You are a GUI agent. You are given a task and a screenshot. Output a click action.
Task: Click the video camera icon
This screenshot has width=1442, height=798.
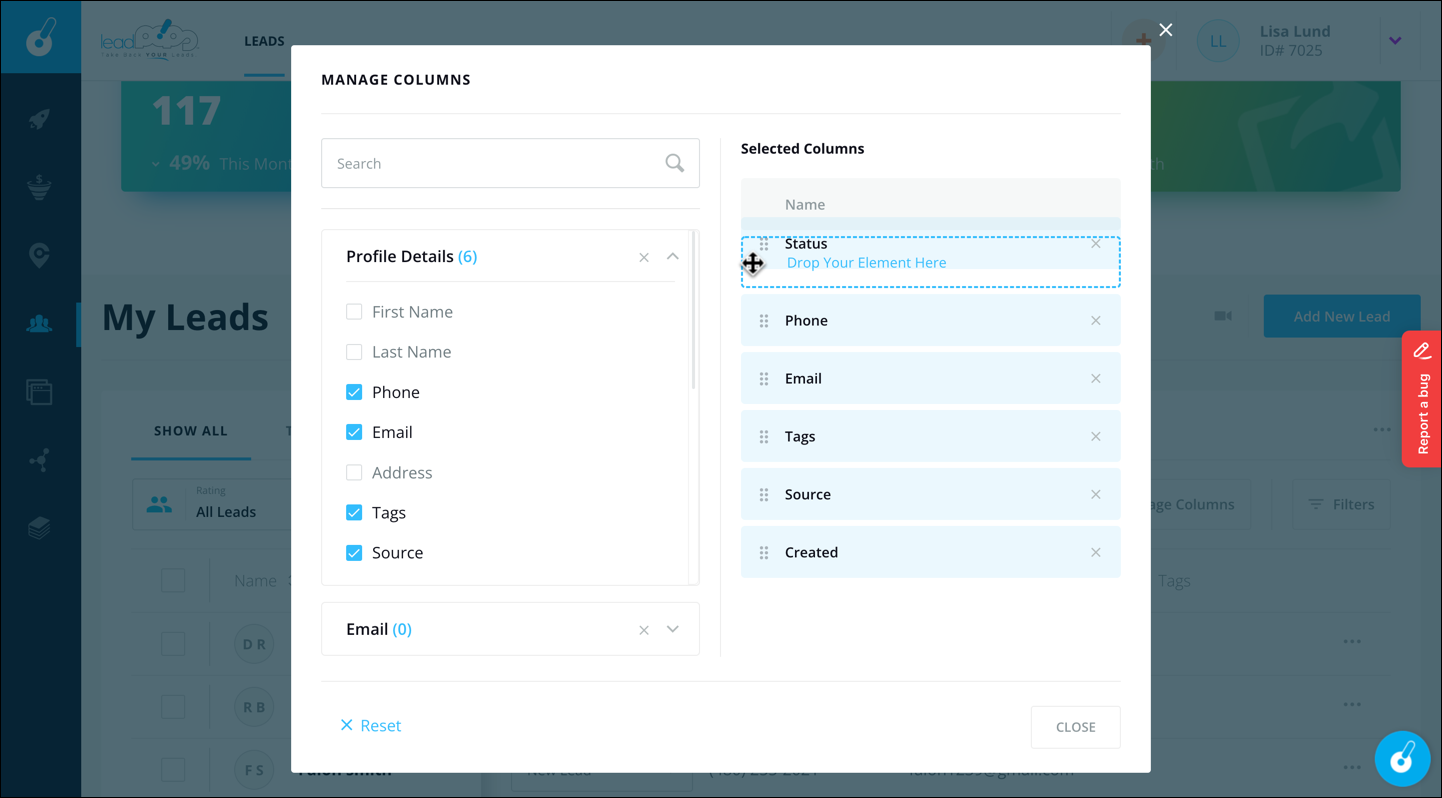pos(1223,316)
